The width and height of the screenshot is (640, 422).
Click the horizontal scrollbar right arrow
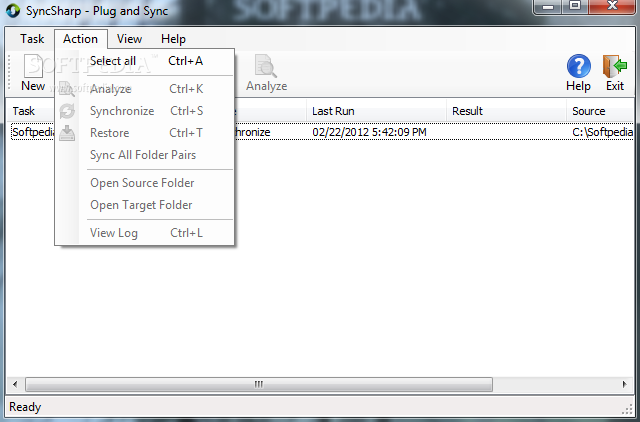point(624,384)
